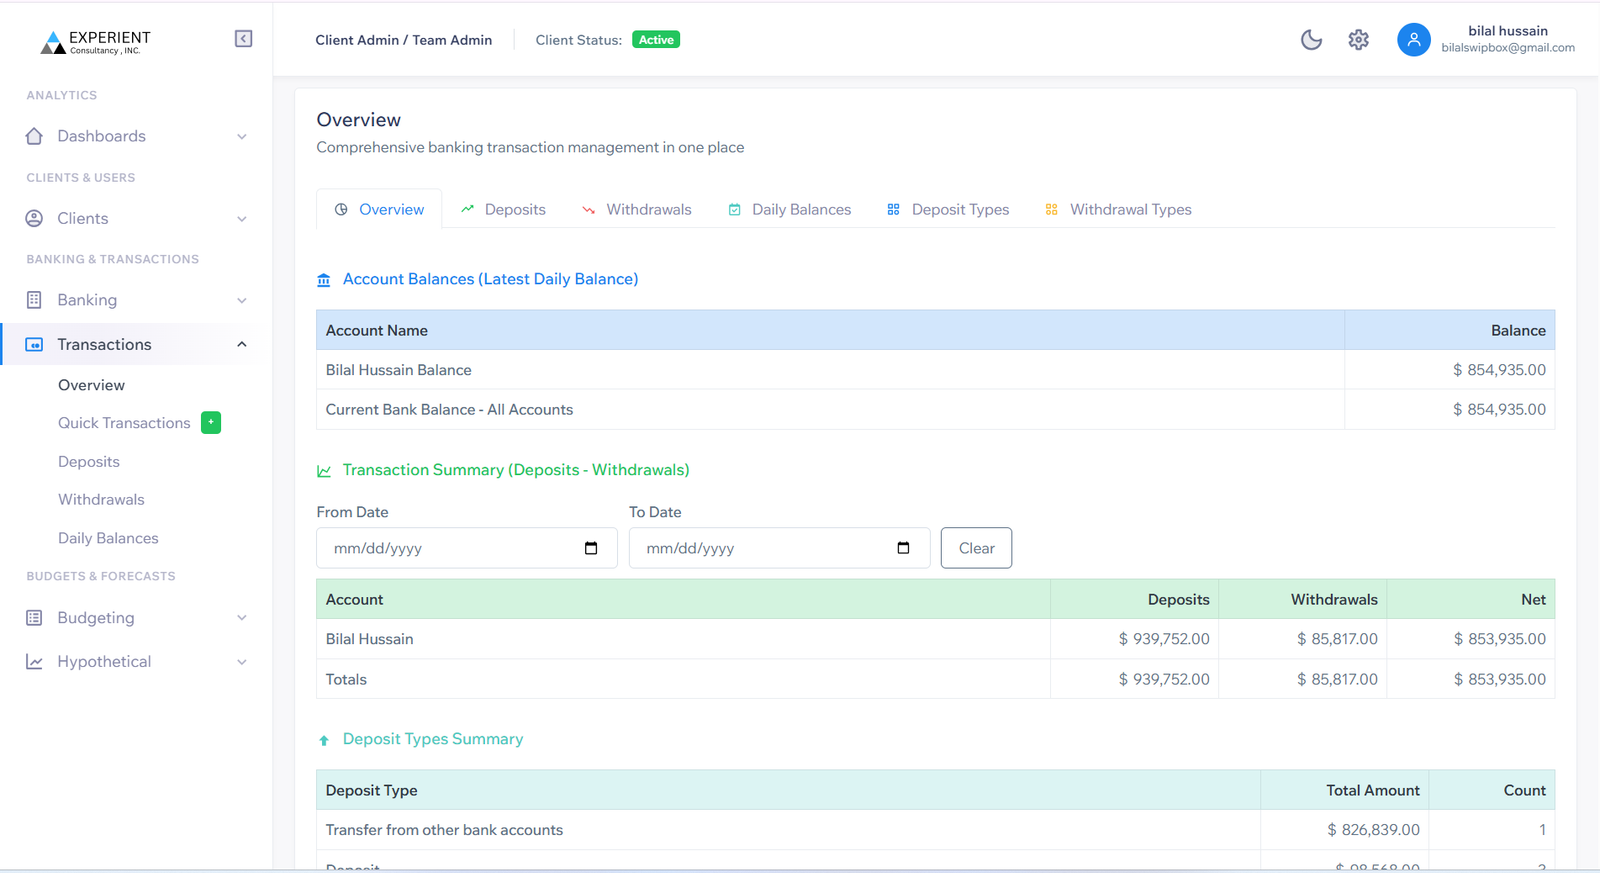Click the From Date input field
1600x873 pixels.
tap(467, 548)
